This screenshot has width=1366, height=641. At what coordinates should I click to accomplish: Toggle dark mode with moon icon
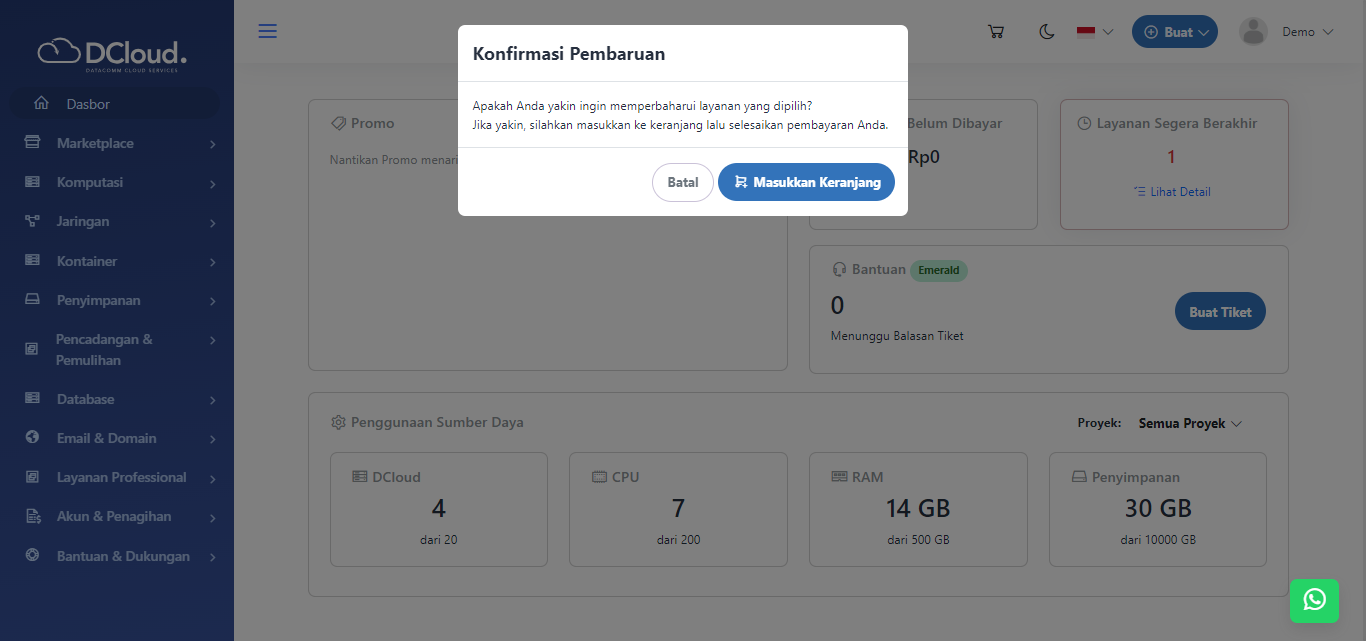1047,32
